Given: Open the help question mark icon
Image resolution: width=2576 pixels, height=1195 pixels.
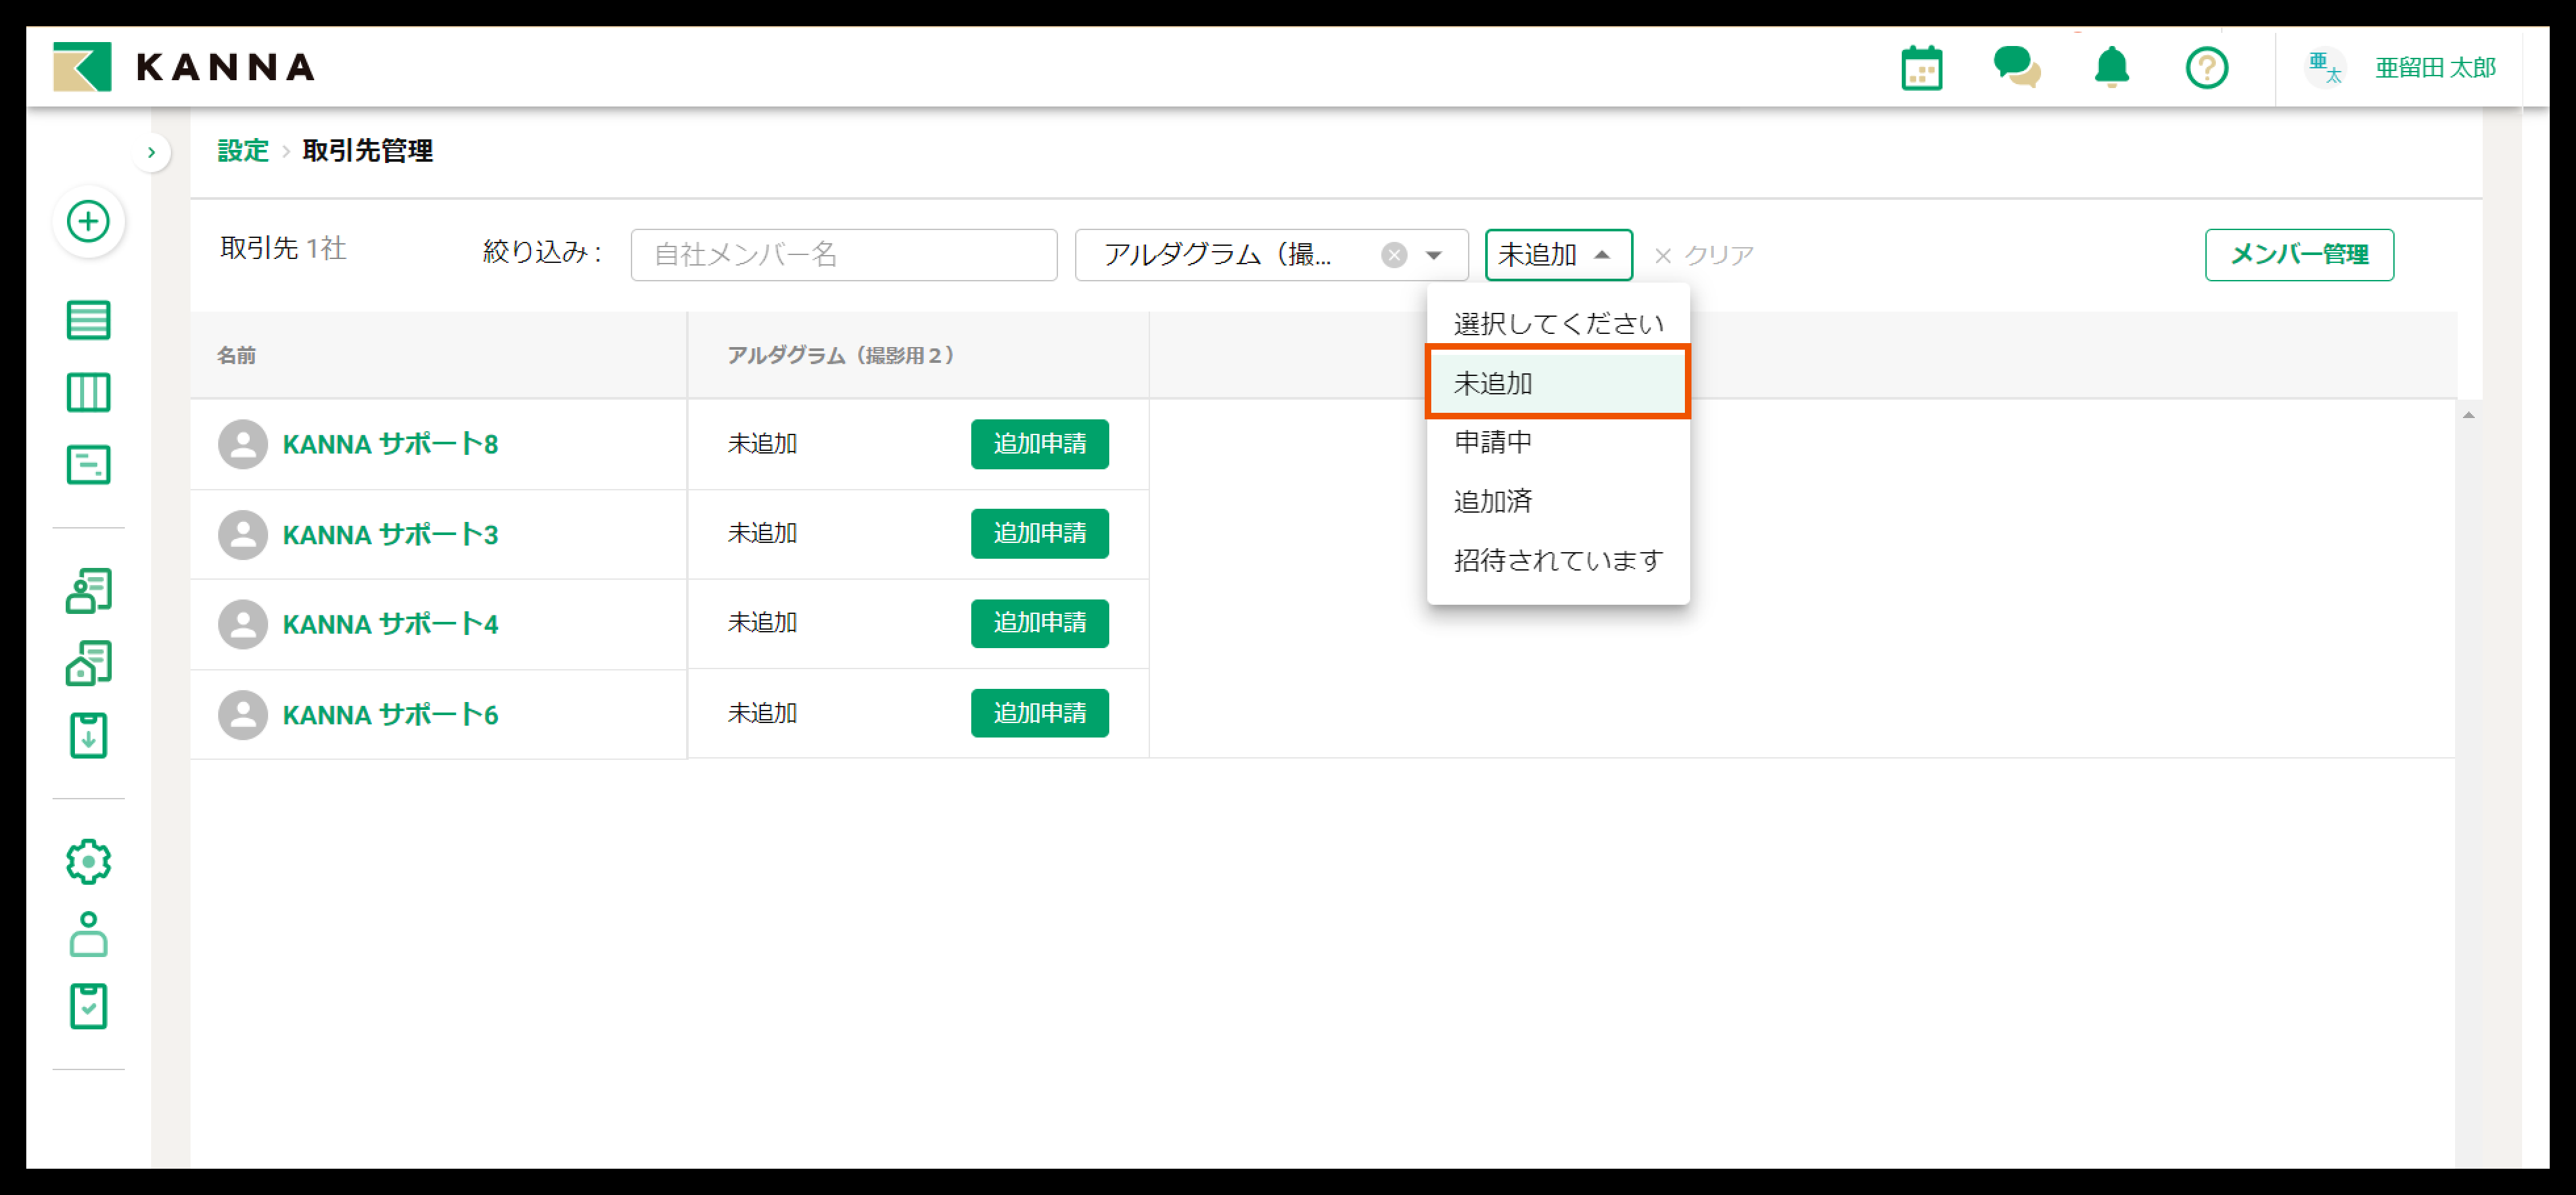Looking at the screenshot, I should point(2206,68).
